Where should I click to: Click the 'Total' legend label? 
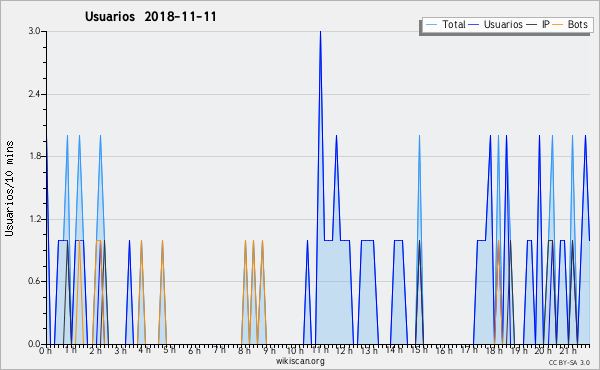[x=453, y=24]
